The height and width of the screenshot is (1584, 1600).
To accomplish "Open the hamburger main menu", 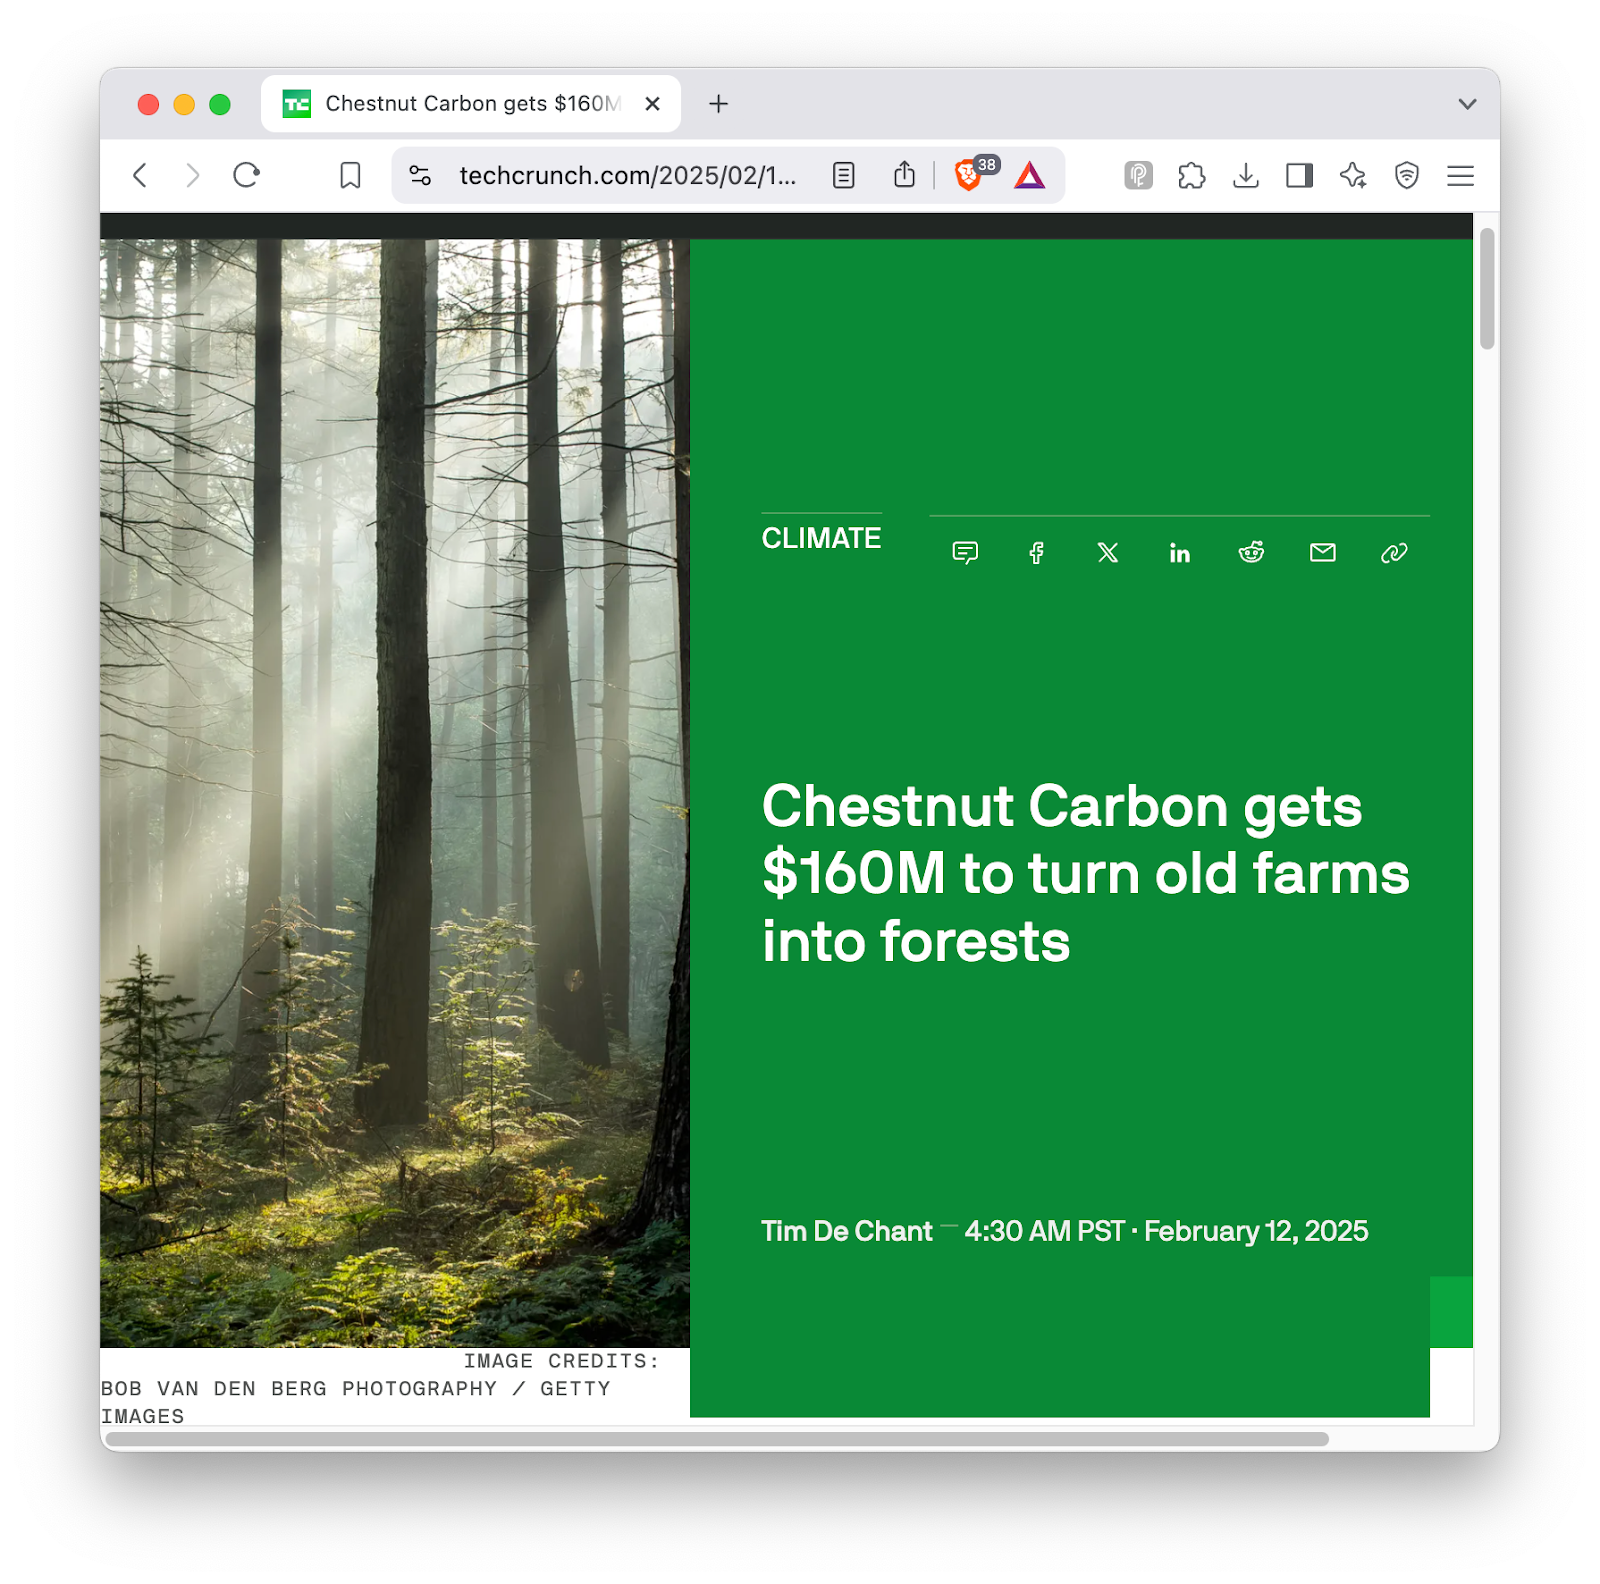I will pos(1461,176).
